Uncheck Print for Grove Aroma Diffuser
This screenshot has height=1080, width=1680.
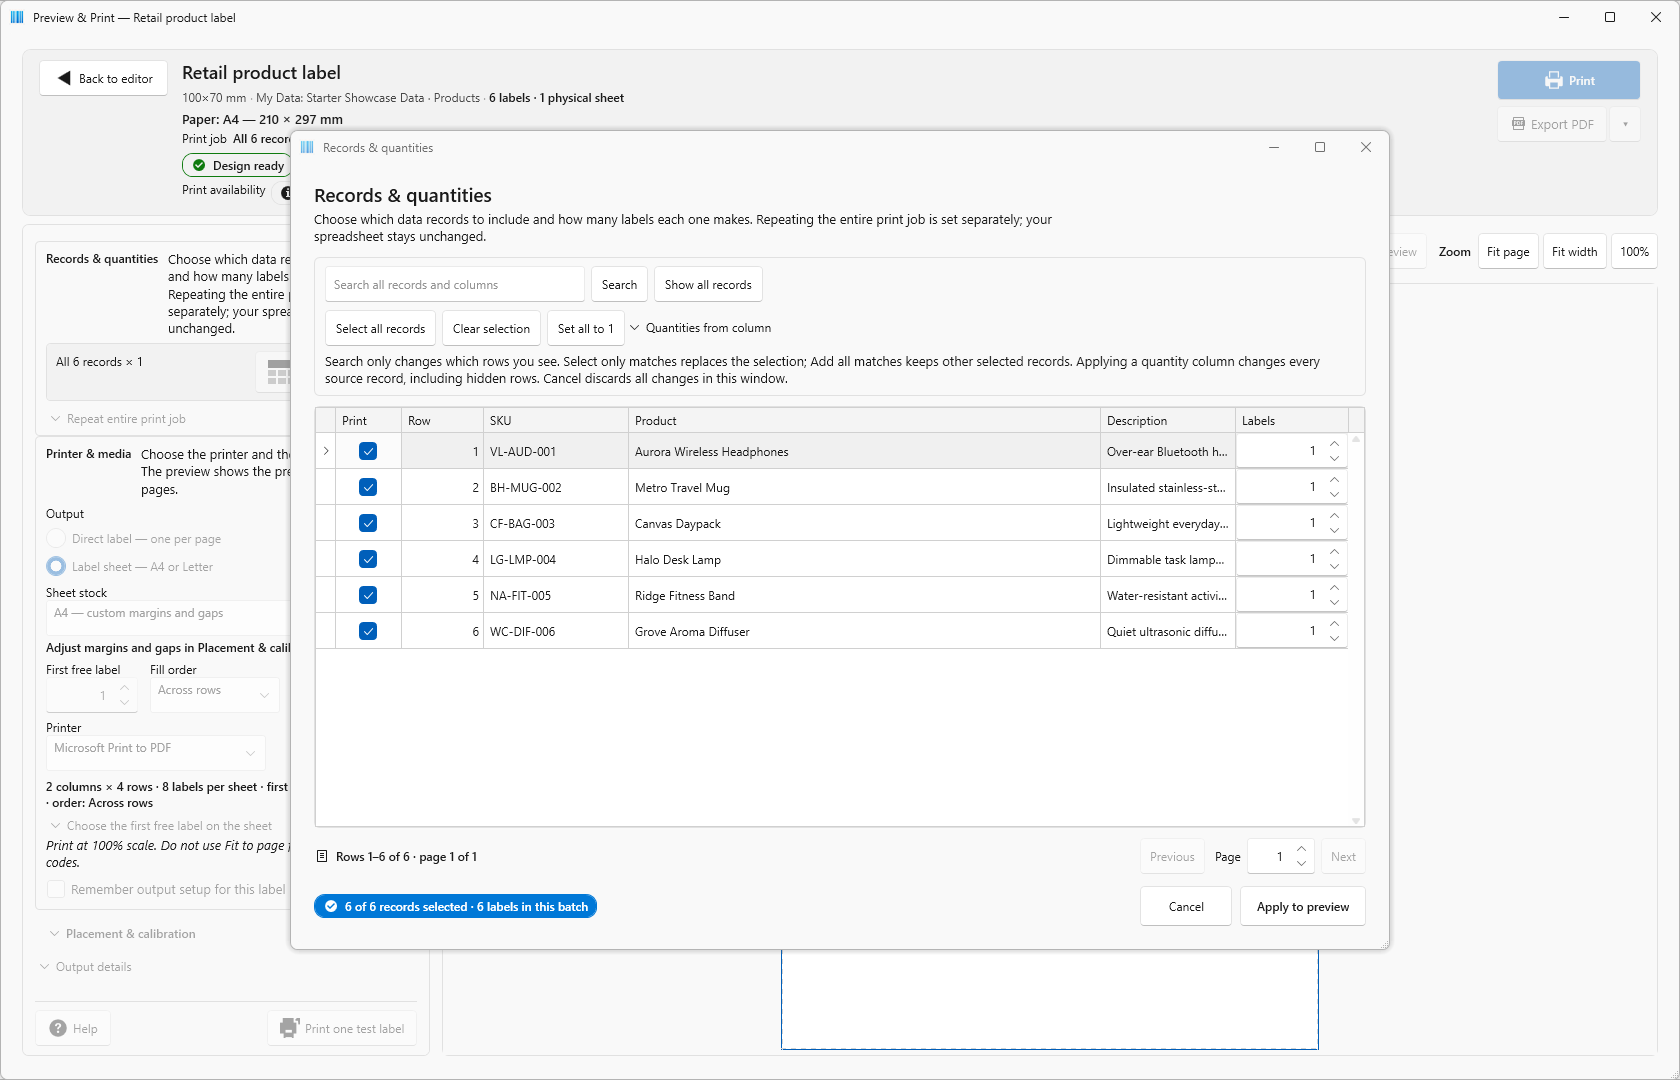tap(368, 631)
